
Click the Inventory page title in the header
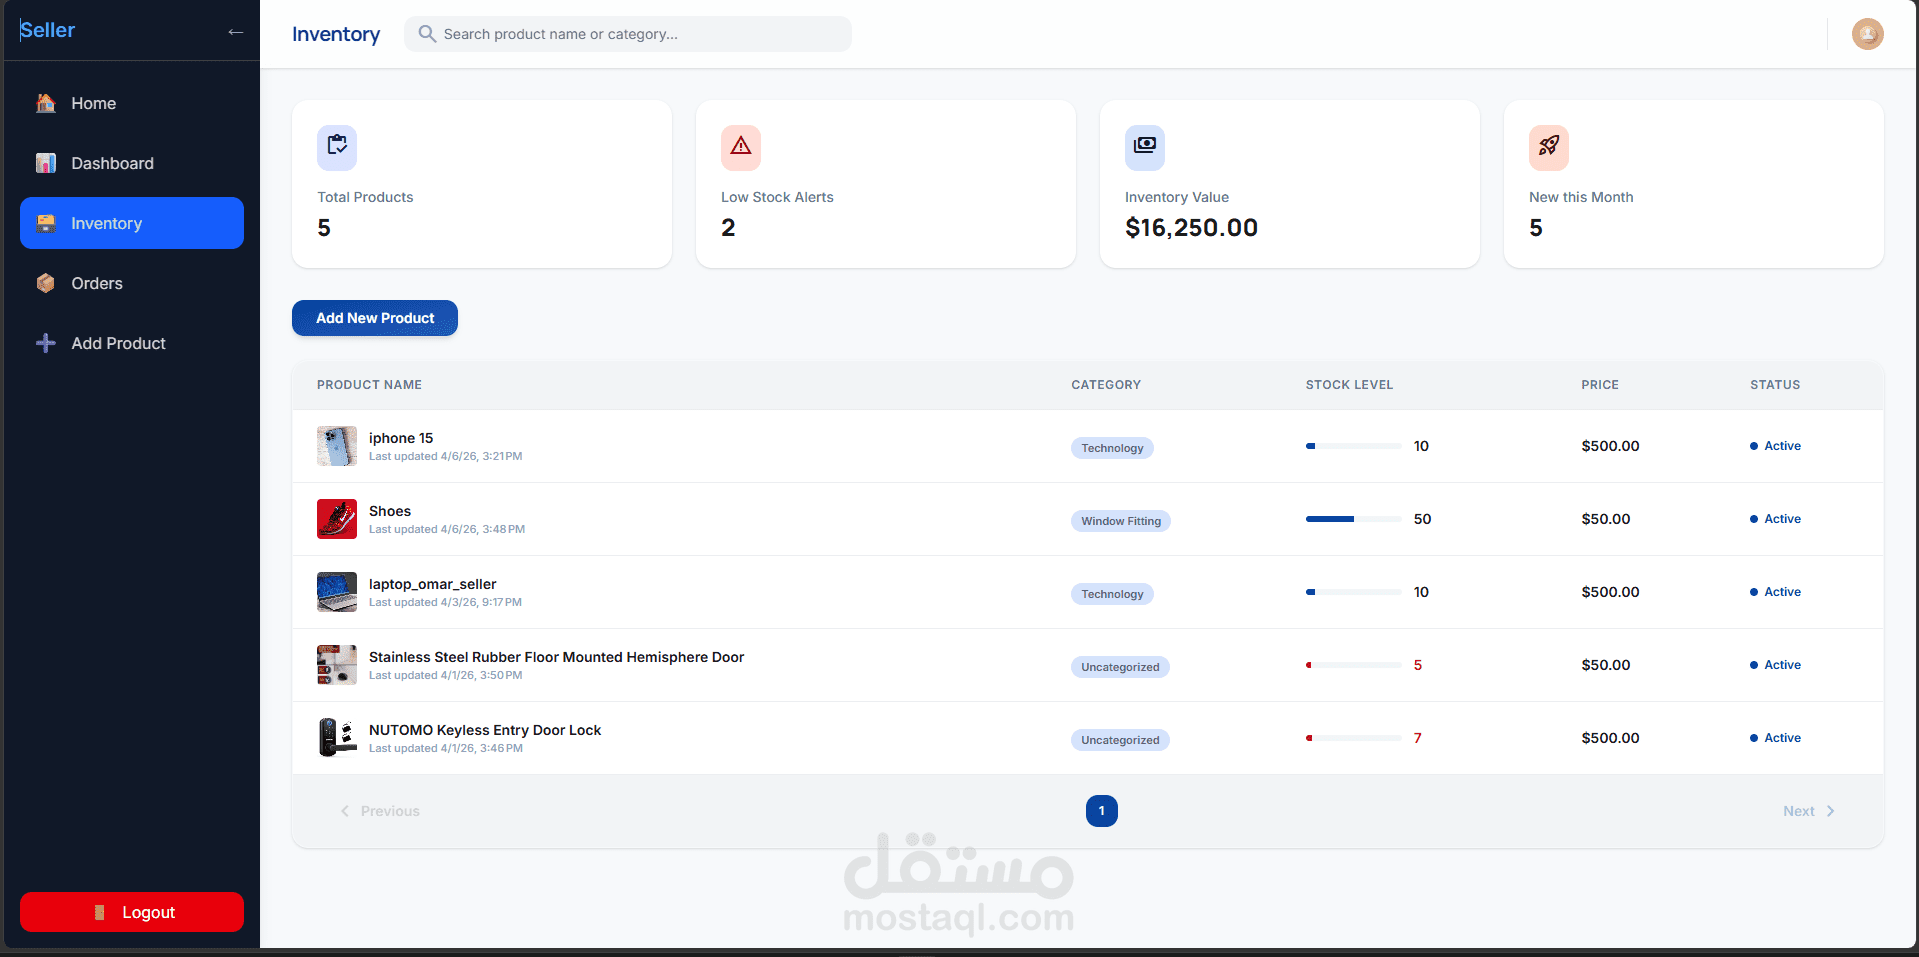[336, 34]
